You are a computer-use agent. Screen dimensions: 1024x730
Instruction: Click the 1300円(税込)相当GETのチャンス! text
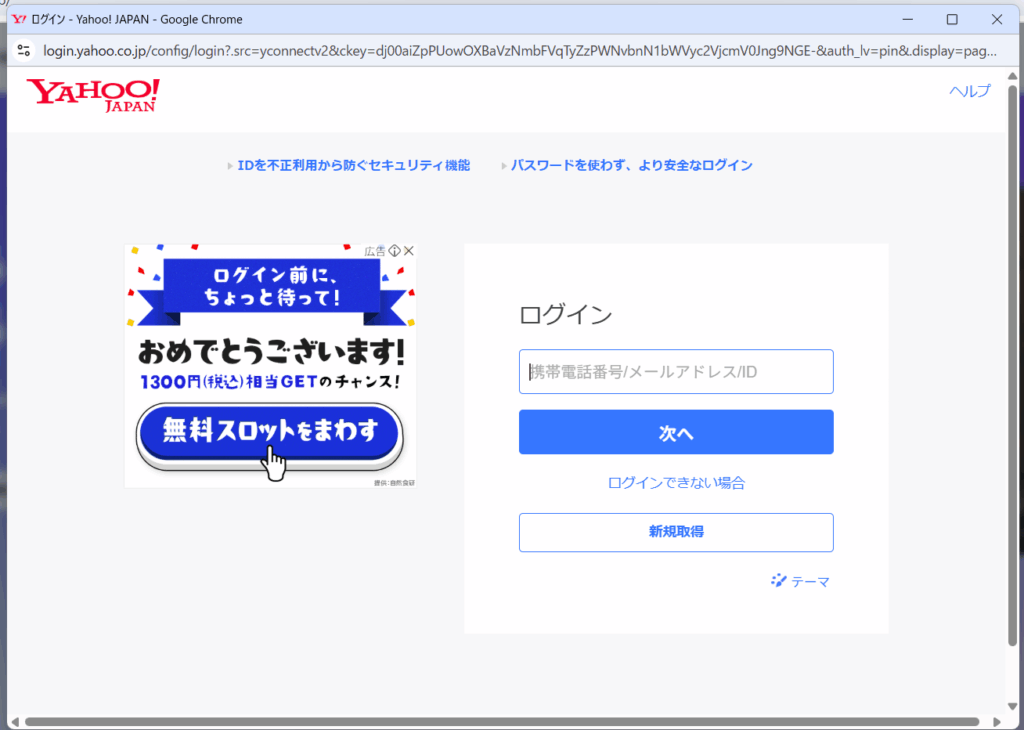coord(270,382)
